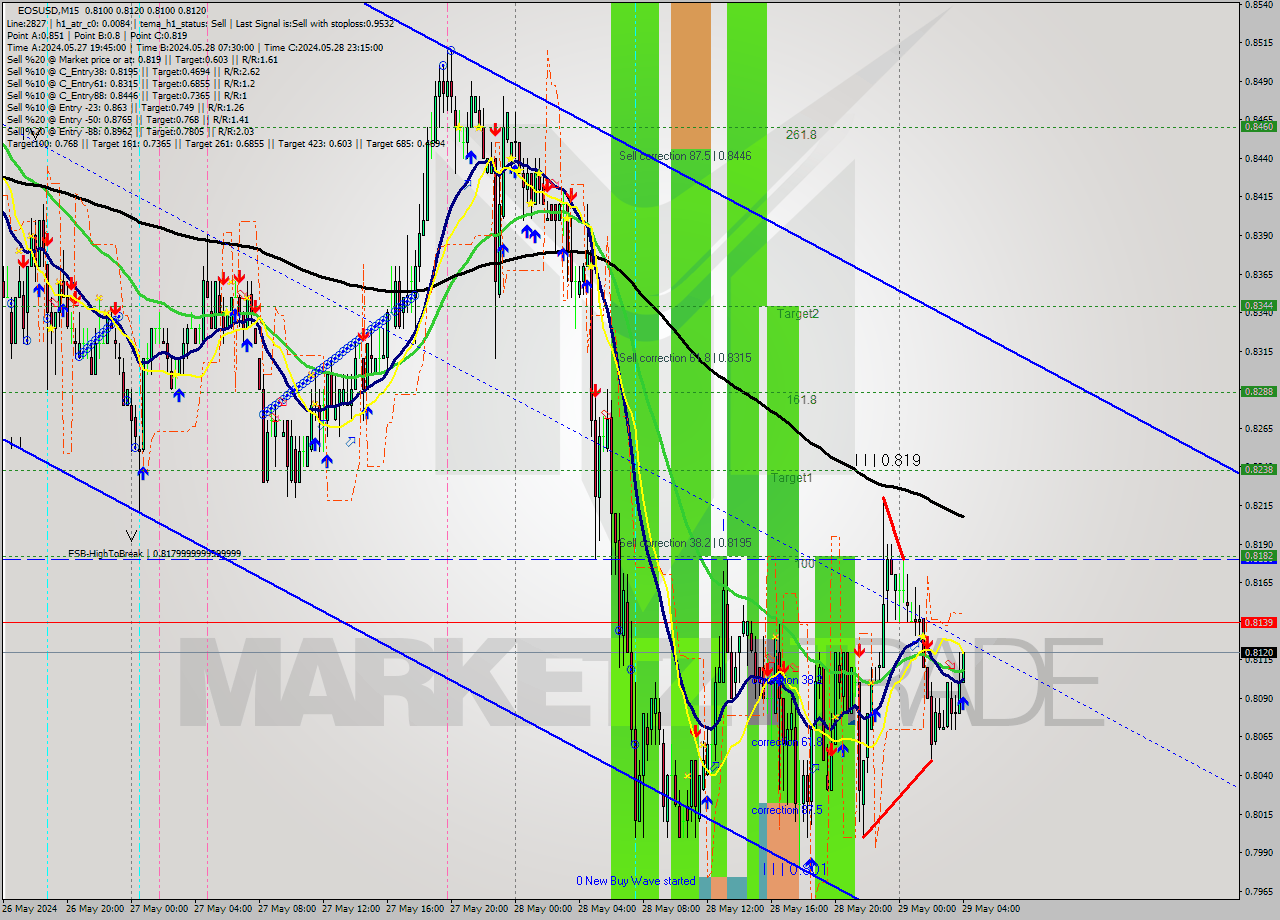Select '0 New Buy Wave started' label
This screenshot has height=920, width=1280.
[x=635, y=881]
